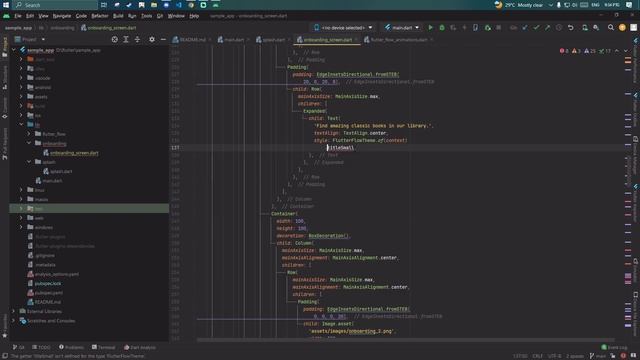Open the TODO tool window
640x360 pixels.
pyautogui.click(x=41, y=347)
